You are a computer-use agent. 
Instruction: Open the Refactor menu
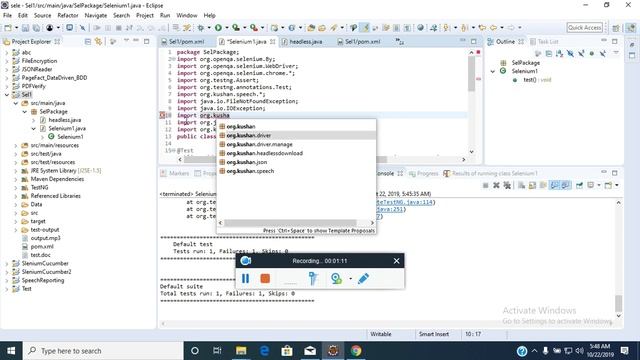pyautogui.click(x=68, y=16)
